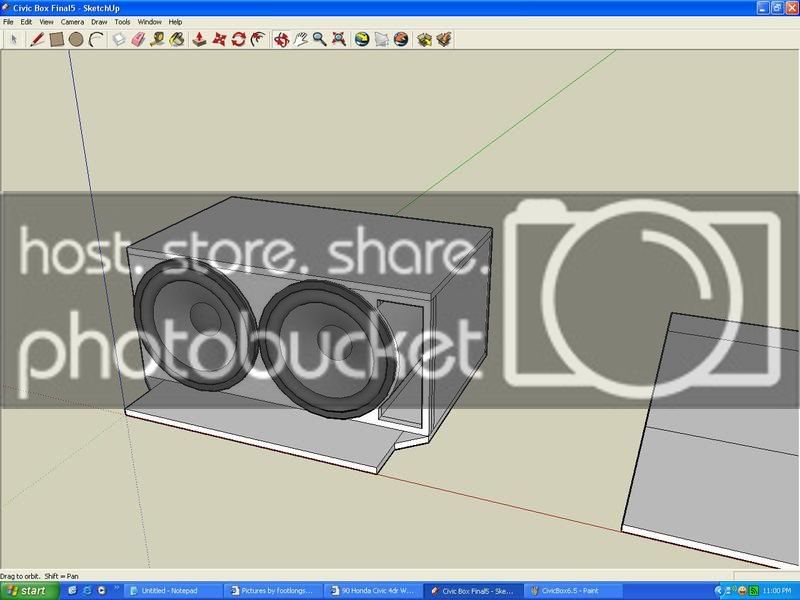Expand the quick launch chevron on taskbar
The height and width of the screenshot is (600, 800).
pos(117,588)
